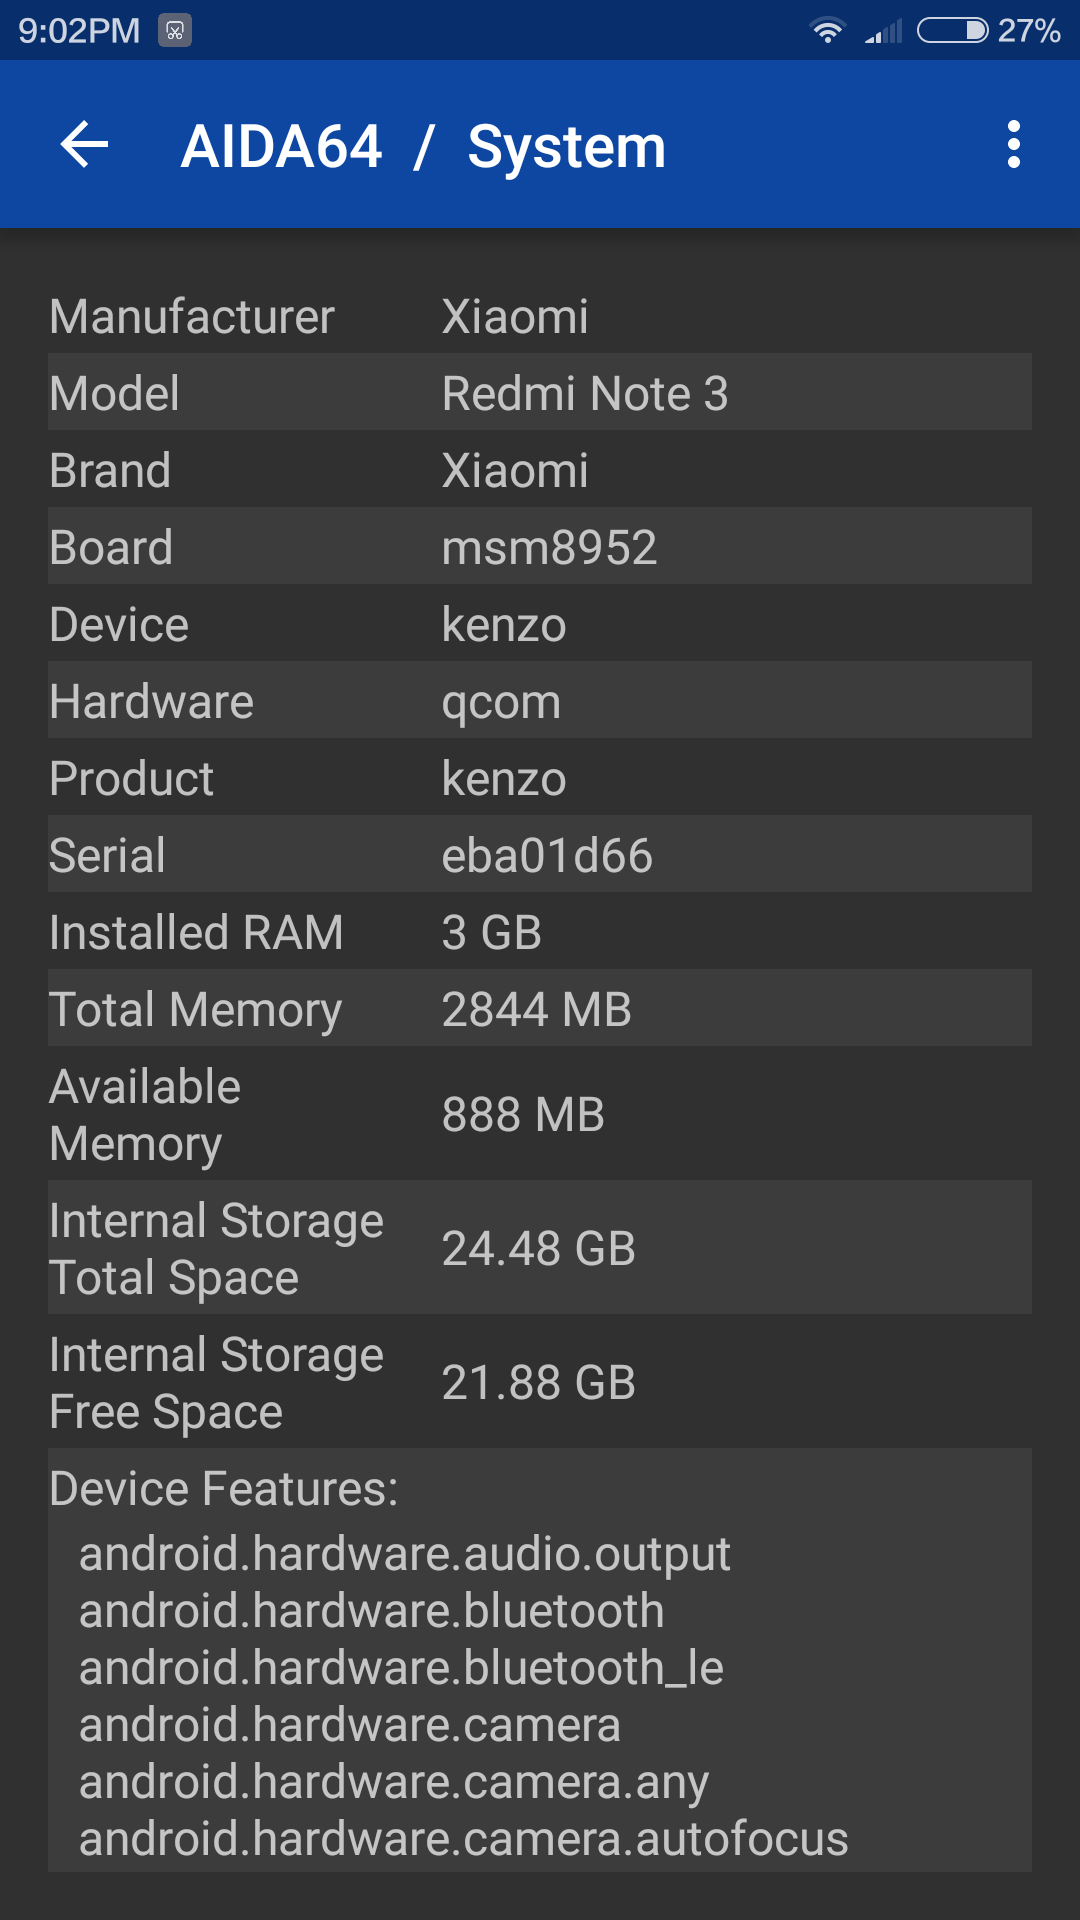Tap the back arrow icon
The width and height of the screenshot is (1080, 1920).
[84, 145]
